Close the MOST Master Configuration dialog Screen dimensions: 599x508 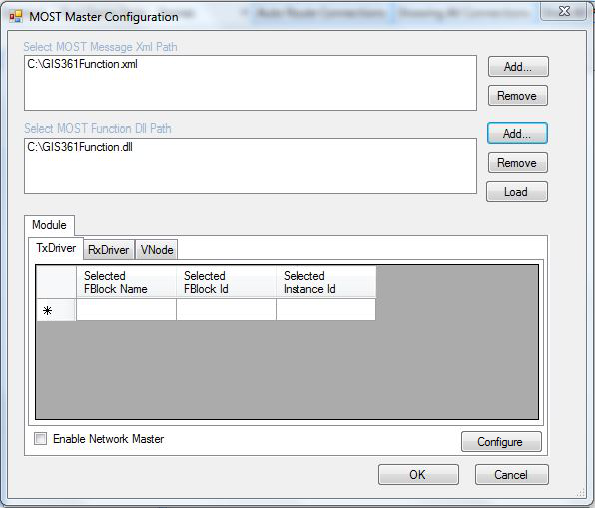(563, 11)
